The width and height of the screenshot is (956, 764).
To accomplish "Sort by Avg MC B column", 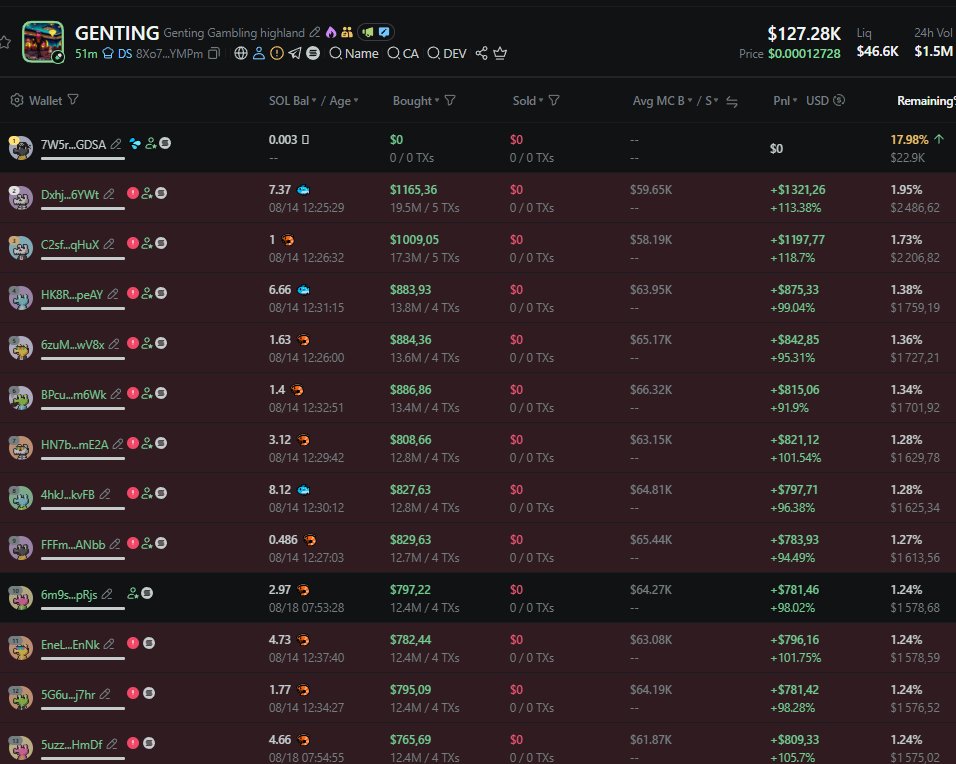I will (x=662, y=101).
